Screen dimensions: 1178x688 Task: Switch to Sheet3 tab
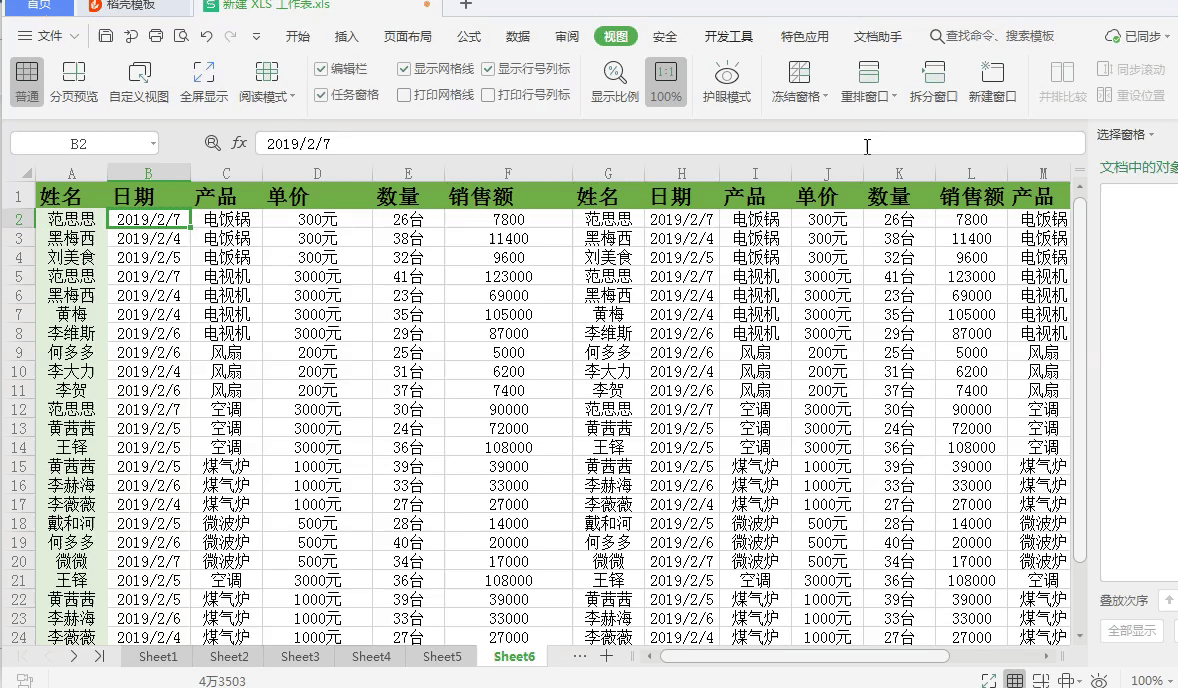(300, 656)
